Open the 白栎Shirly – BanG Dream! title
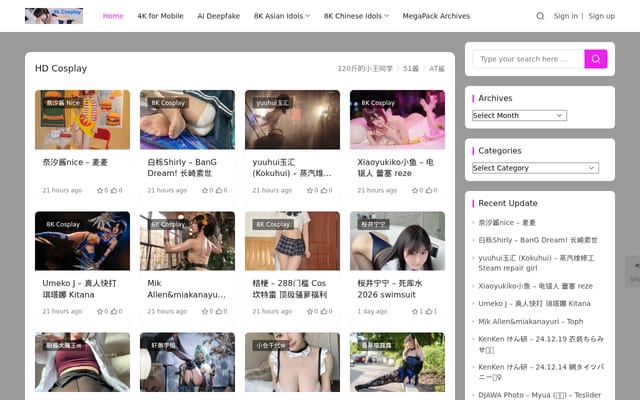Viewport: 640px width, 400px height. (182, 167)
